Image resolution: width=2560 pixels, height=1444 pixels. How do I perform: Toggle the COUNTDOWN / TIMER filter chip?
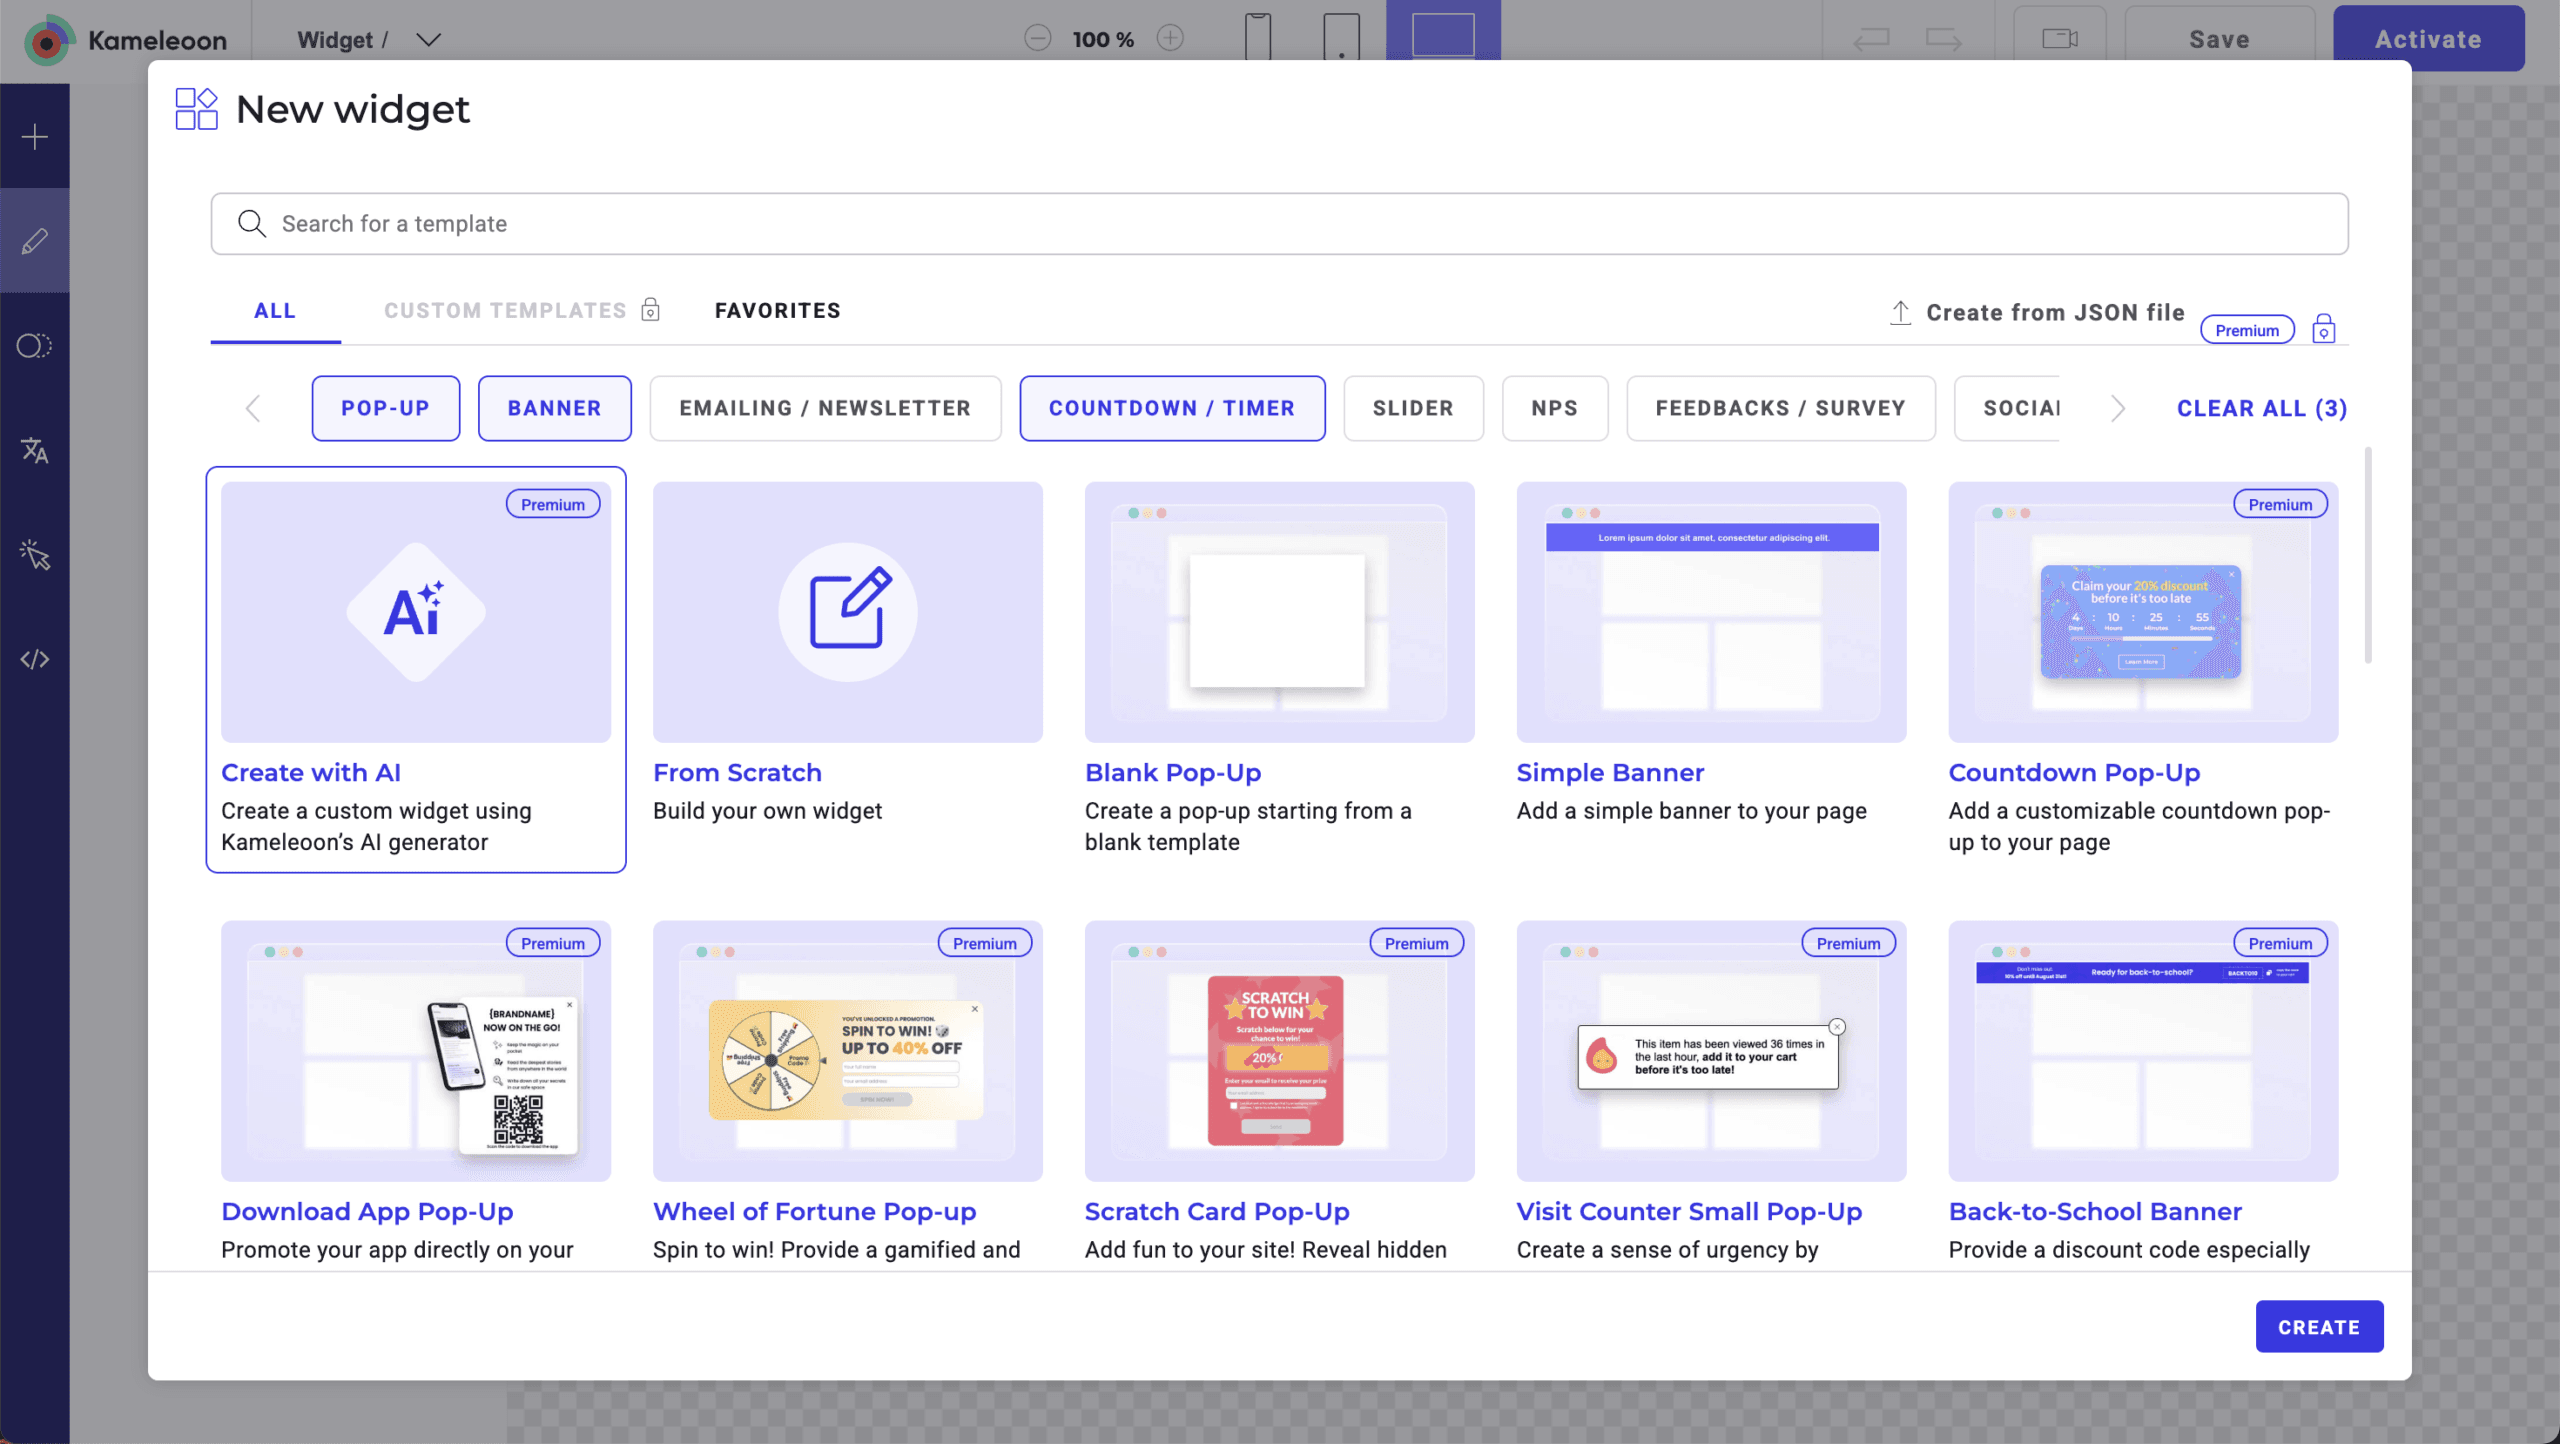pyautogui.click(x=1172, y=408)
